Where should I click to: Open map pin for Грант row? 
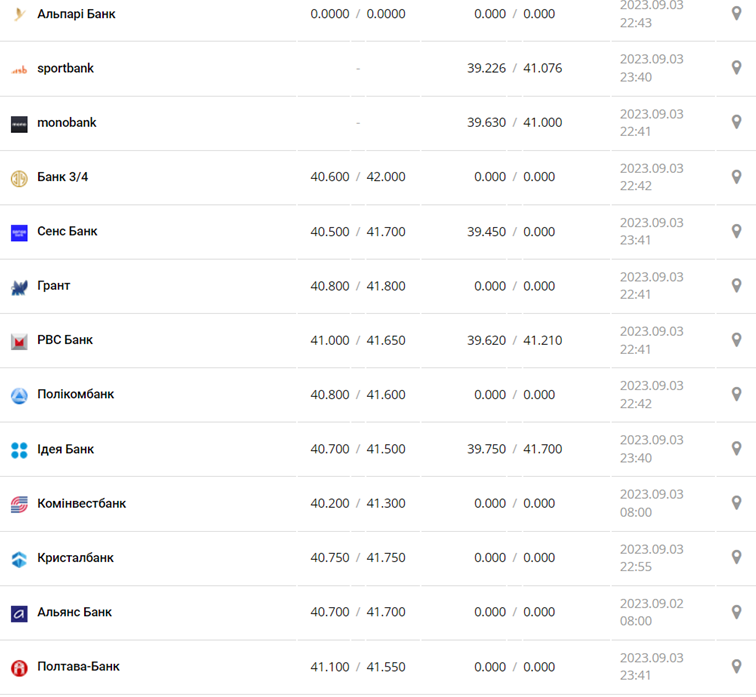pos(737,286)
